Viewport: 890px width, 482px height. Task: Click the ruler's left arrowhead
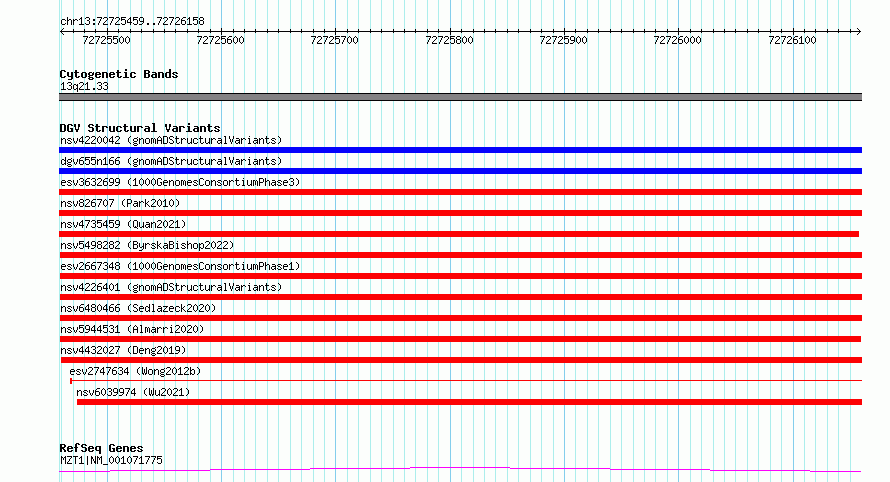click(x=62, y=31)
